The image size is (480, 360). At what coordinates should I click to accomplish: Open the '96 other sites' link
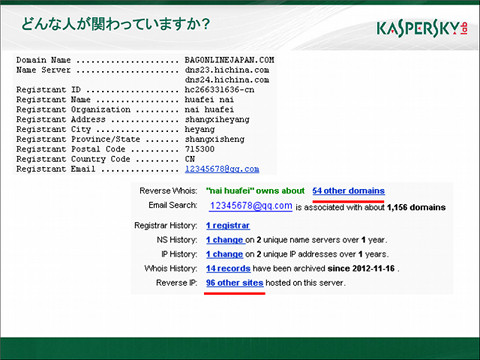point(234,283)
